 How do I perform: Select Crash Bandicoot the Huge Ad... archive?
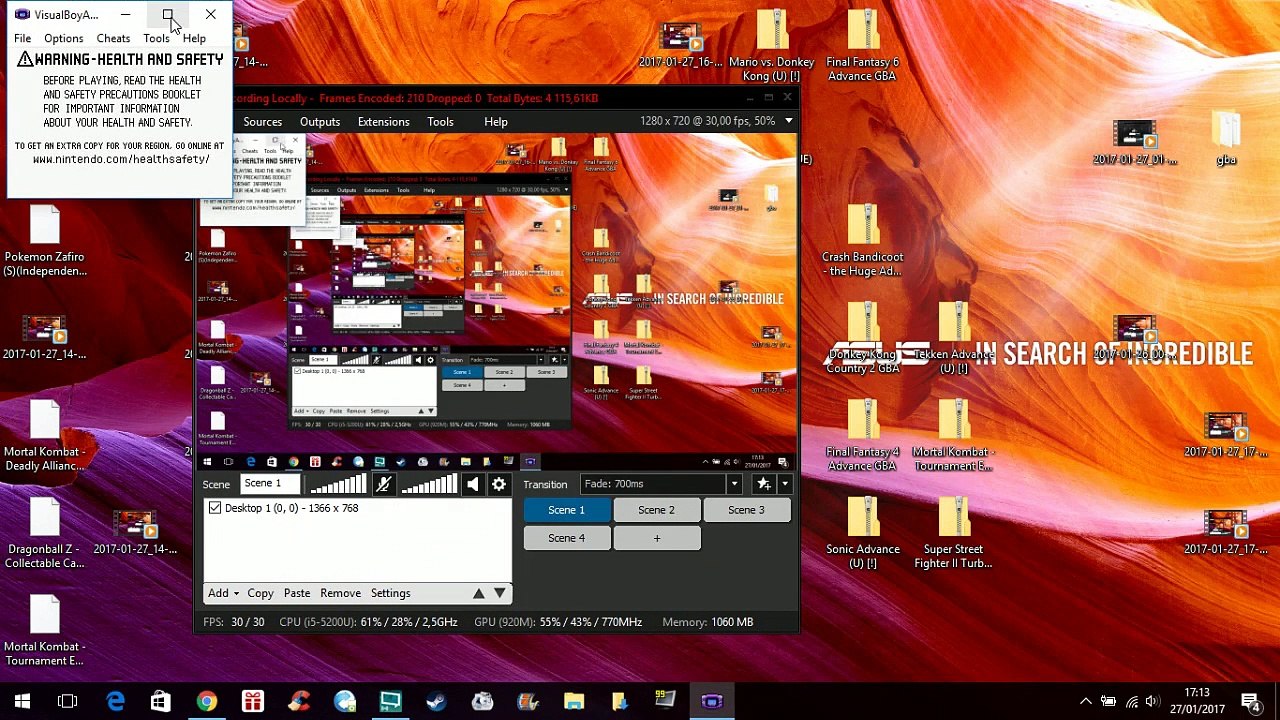click(x=862, y=241)
